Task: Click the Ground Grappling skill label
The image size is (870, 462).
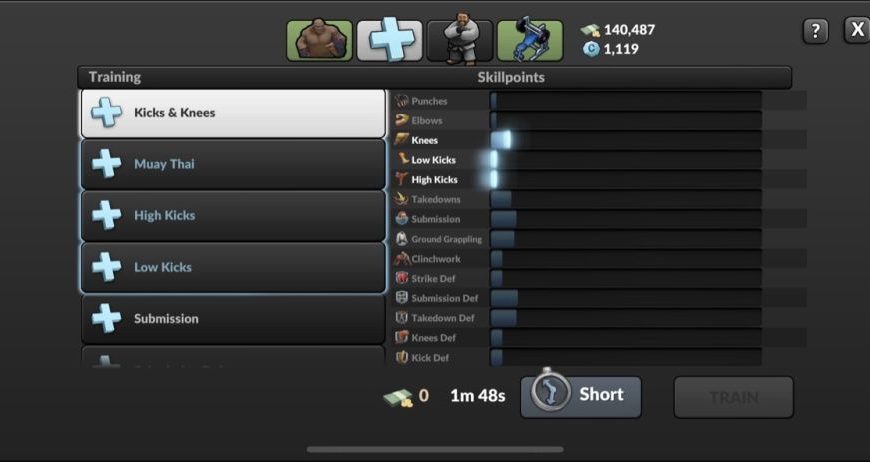Action: (447, 239)
